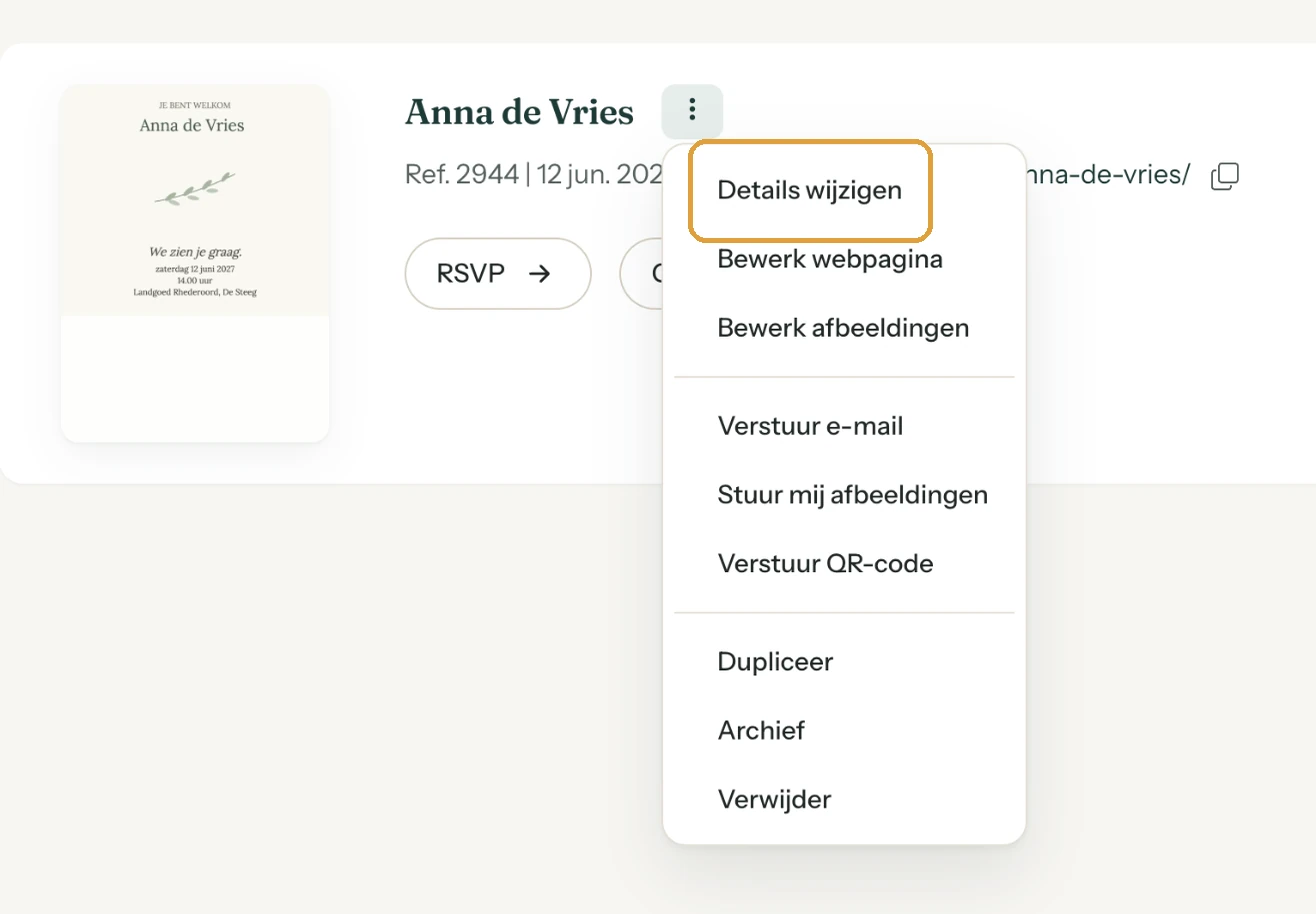Choose Dupliceer from the menu
The image size is (1316, 914).
(775, 661)
